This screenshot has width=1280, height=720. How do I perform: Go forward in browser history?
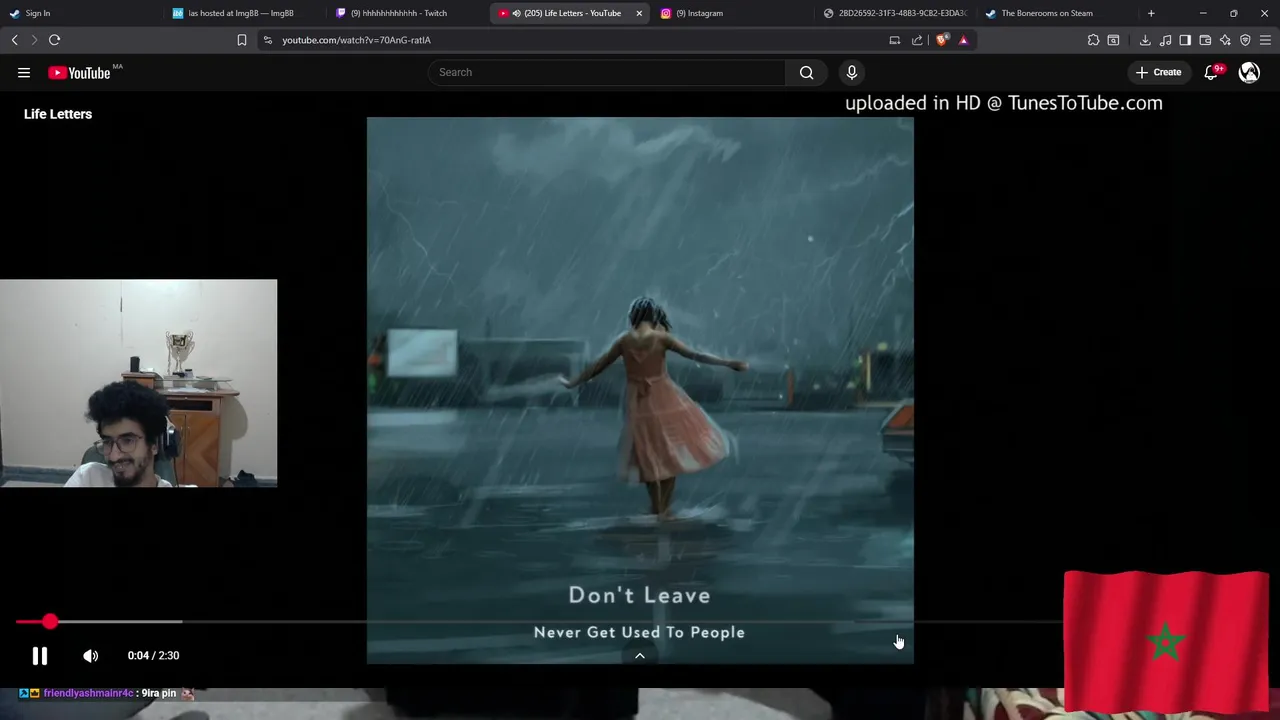pos(33,40)
